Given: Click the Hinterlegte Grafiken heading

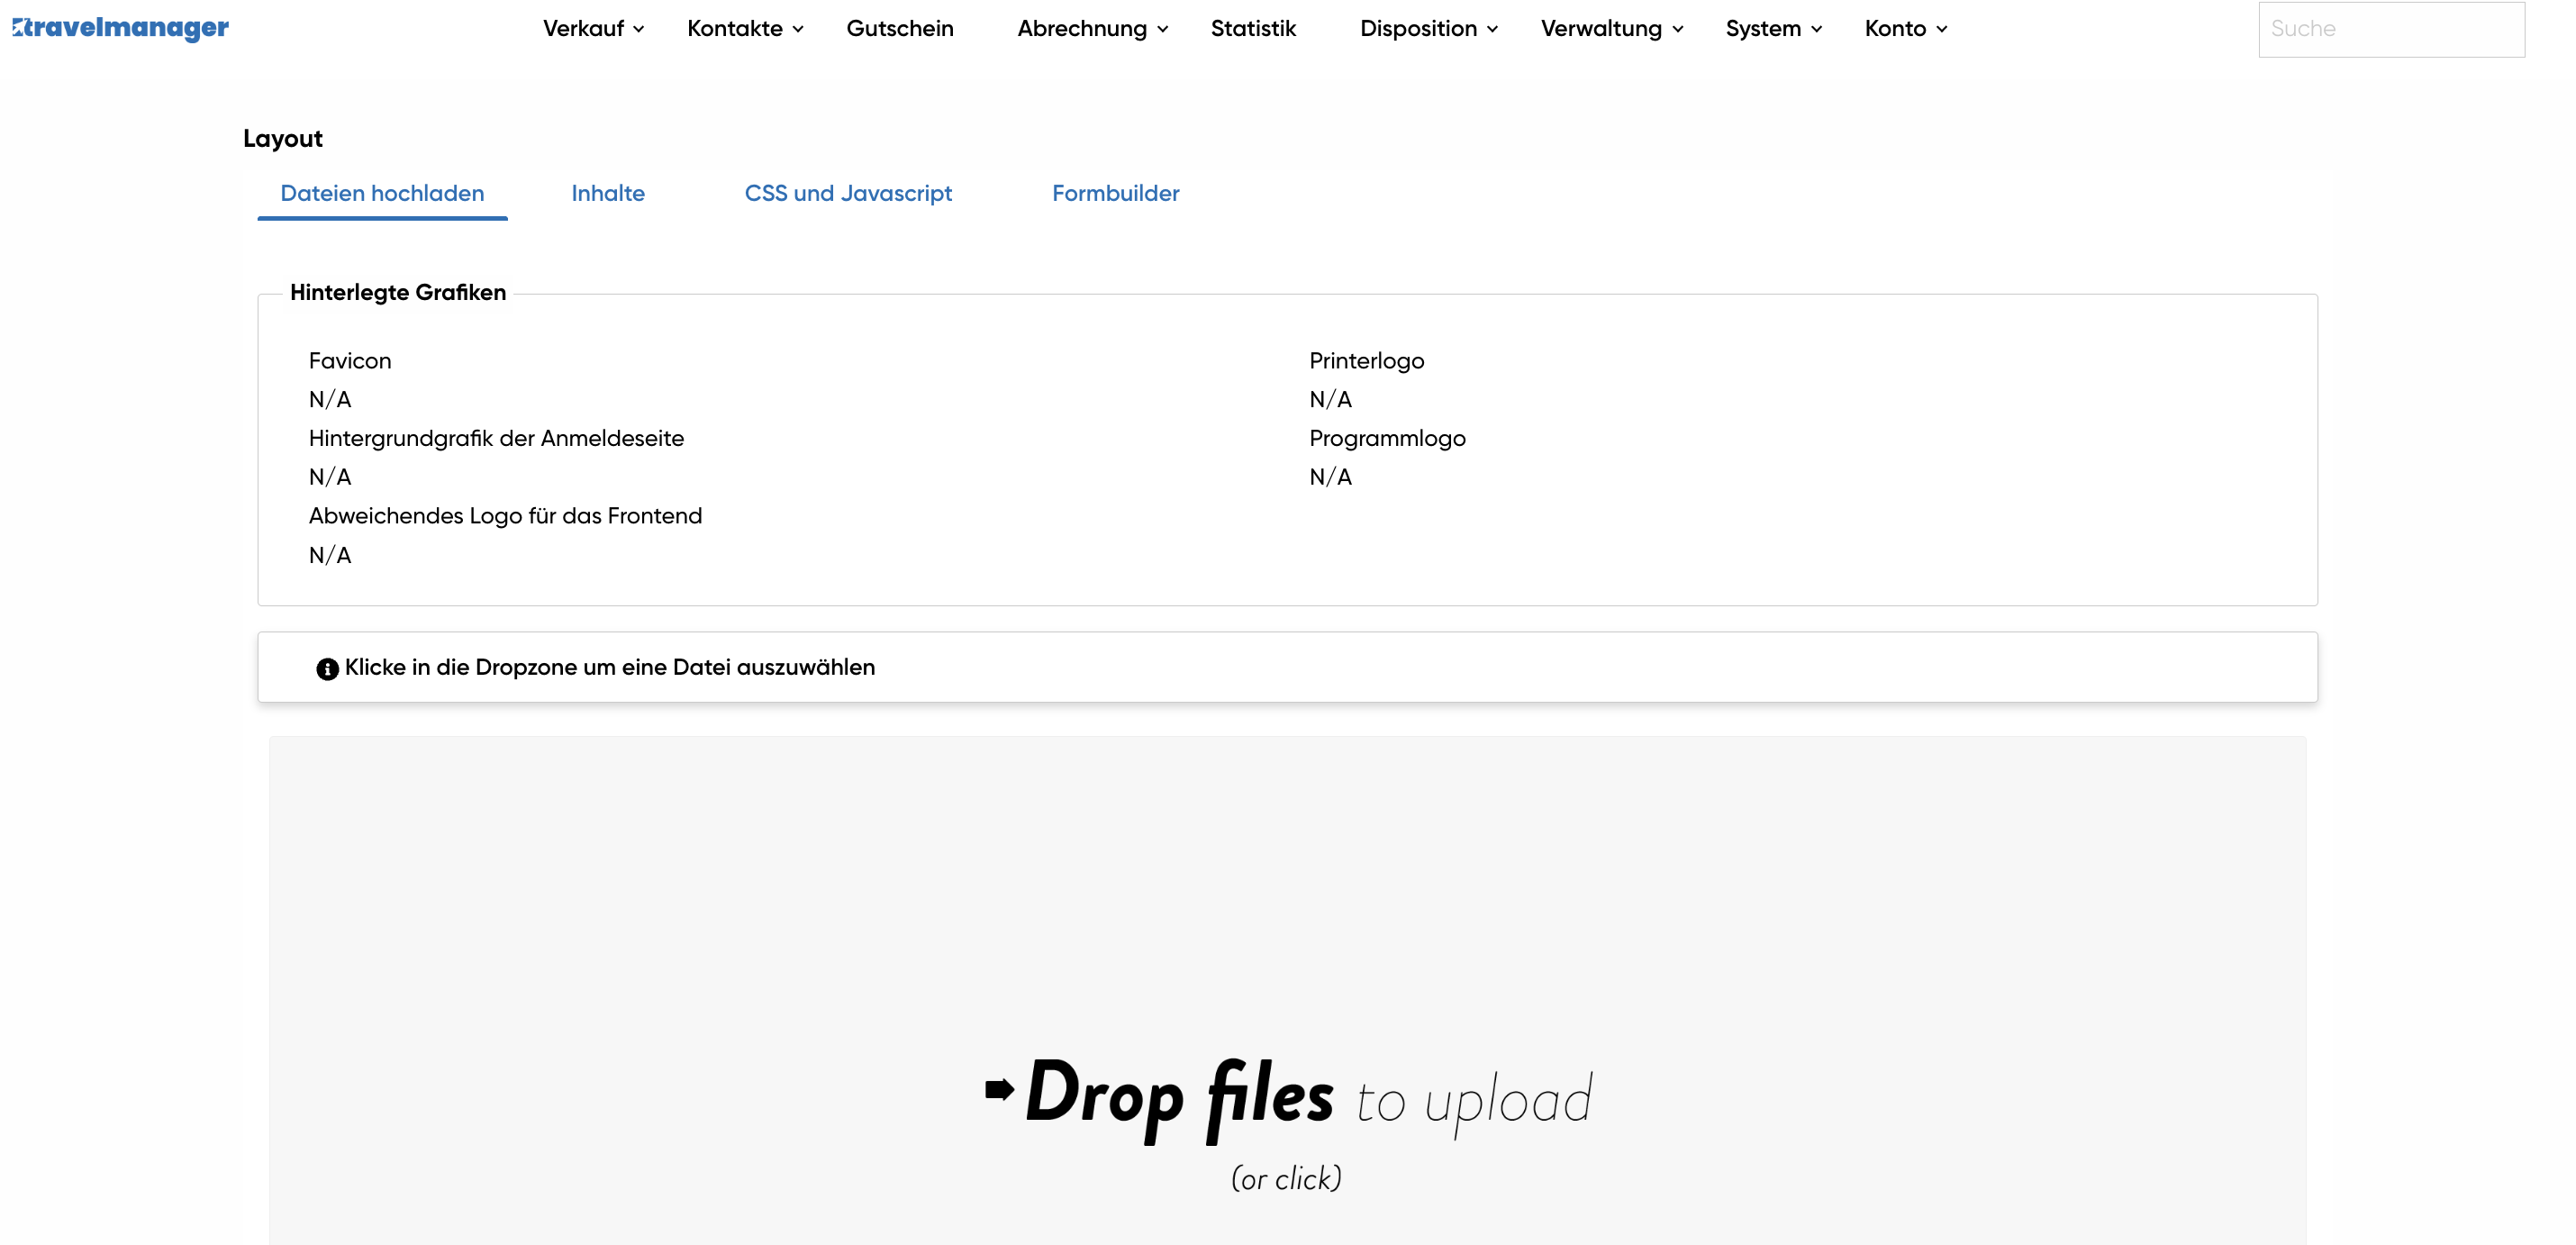Looking at the screenshot, I should (x=398, y=292).
